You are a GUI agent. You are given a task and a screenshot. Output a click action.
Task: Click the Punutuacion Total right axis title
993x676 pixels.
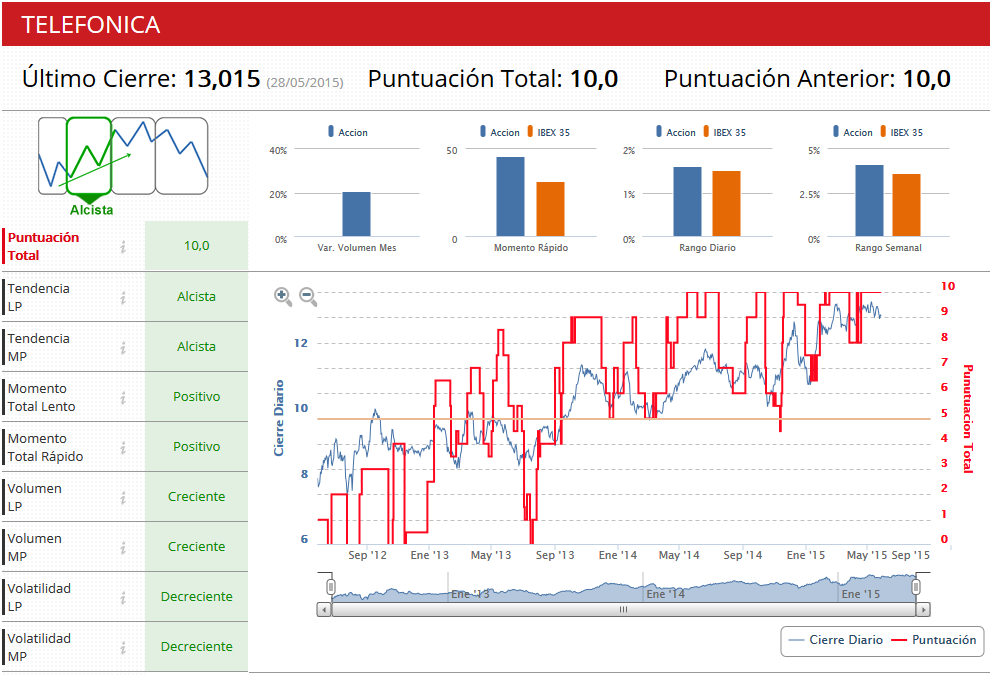coord(968,419)
